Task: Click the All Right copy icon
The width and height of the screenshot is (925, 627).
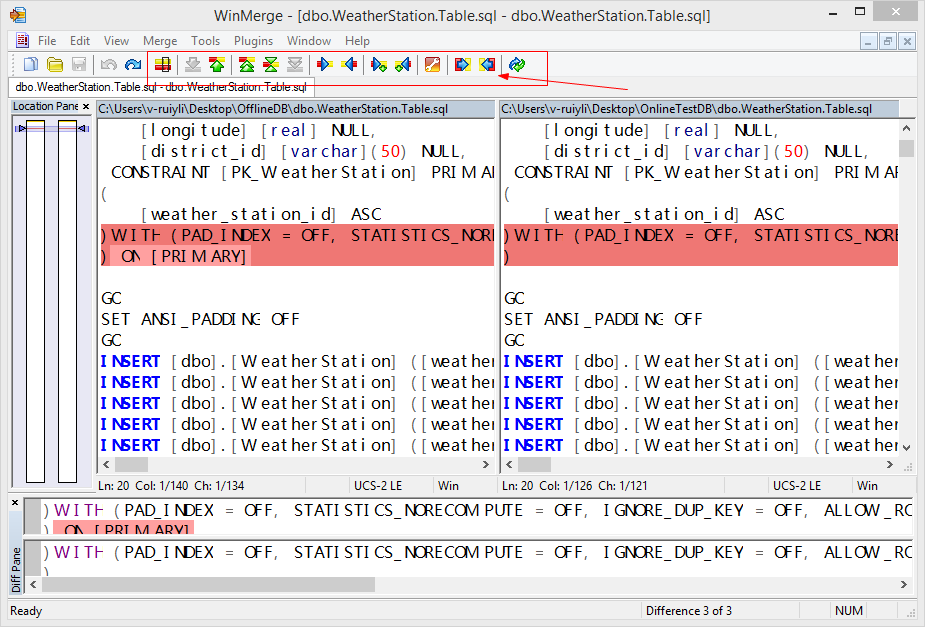Action: tap(461, 65)
